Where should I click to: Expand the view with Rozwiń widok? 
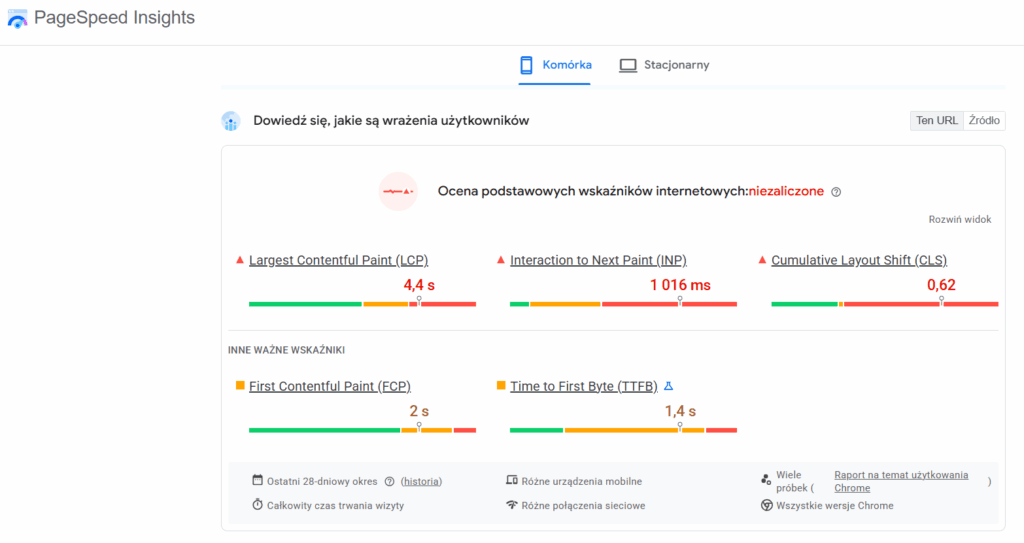coord(960,220)
